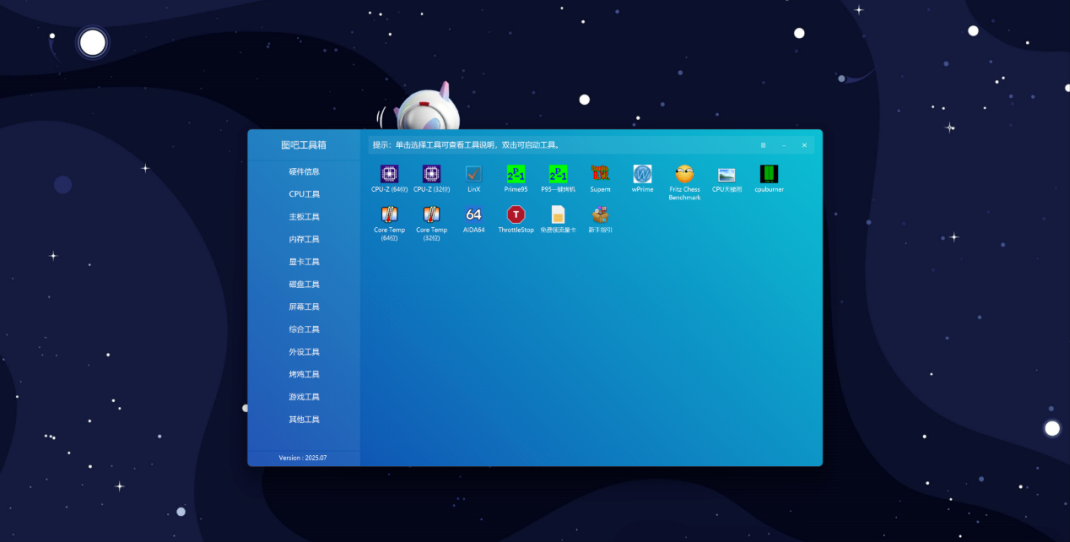Select the 显卡工具 category

click(304, 262)
